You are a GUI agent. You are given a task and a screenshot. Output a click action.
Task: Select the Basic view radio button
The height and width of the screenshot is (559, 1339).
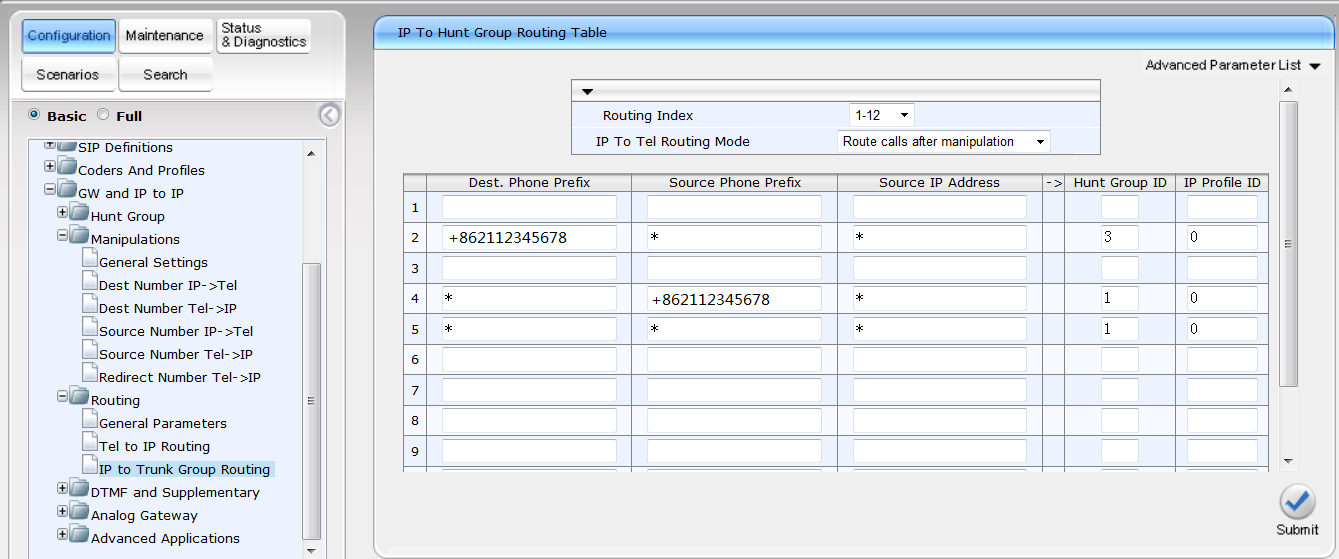click(35, 115)
